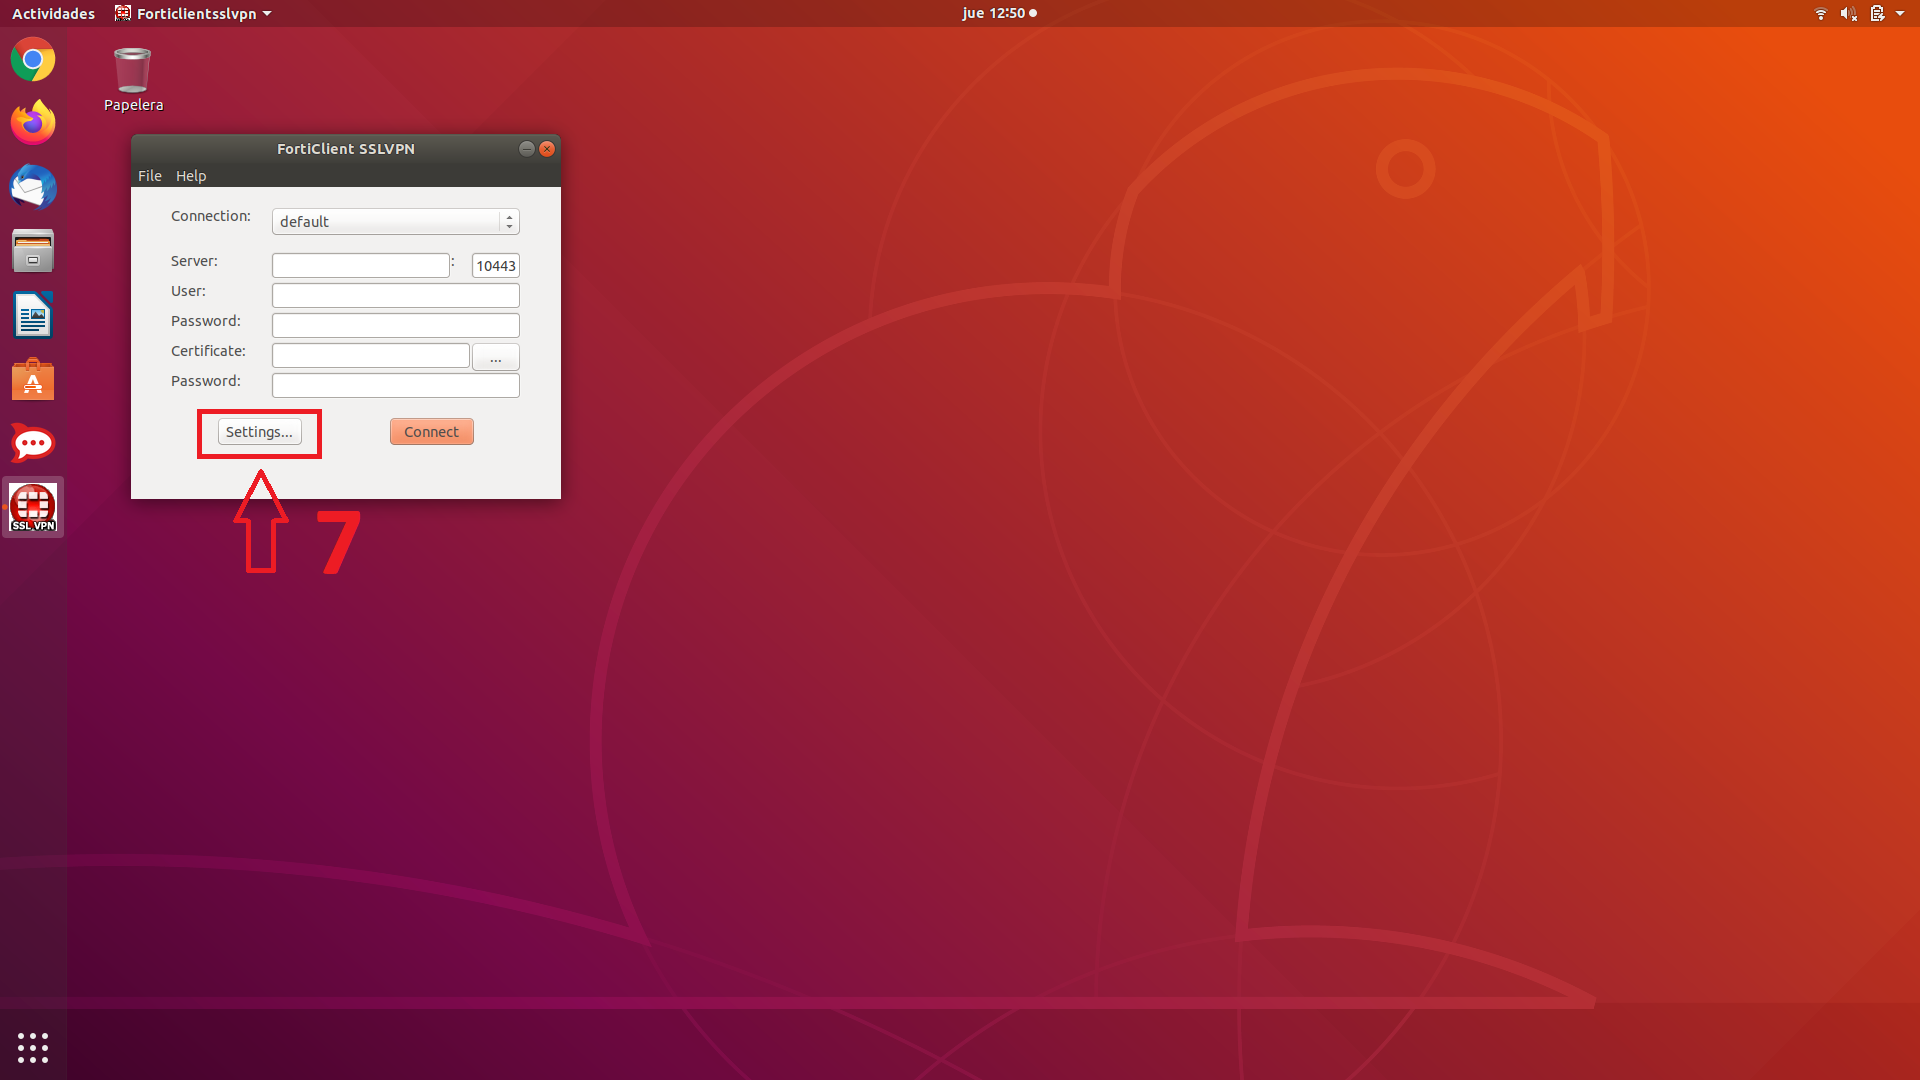Image resolution: width=1920 pixels, height=1080 pixels.
Task: Open the Help menu
Action: [x=191, y=176]
